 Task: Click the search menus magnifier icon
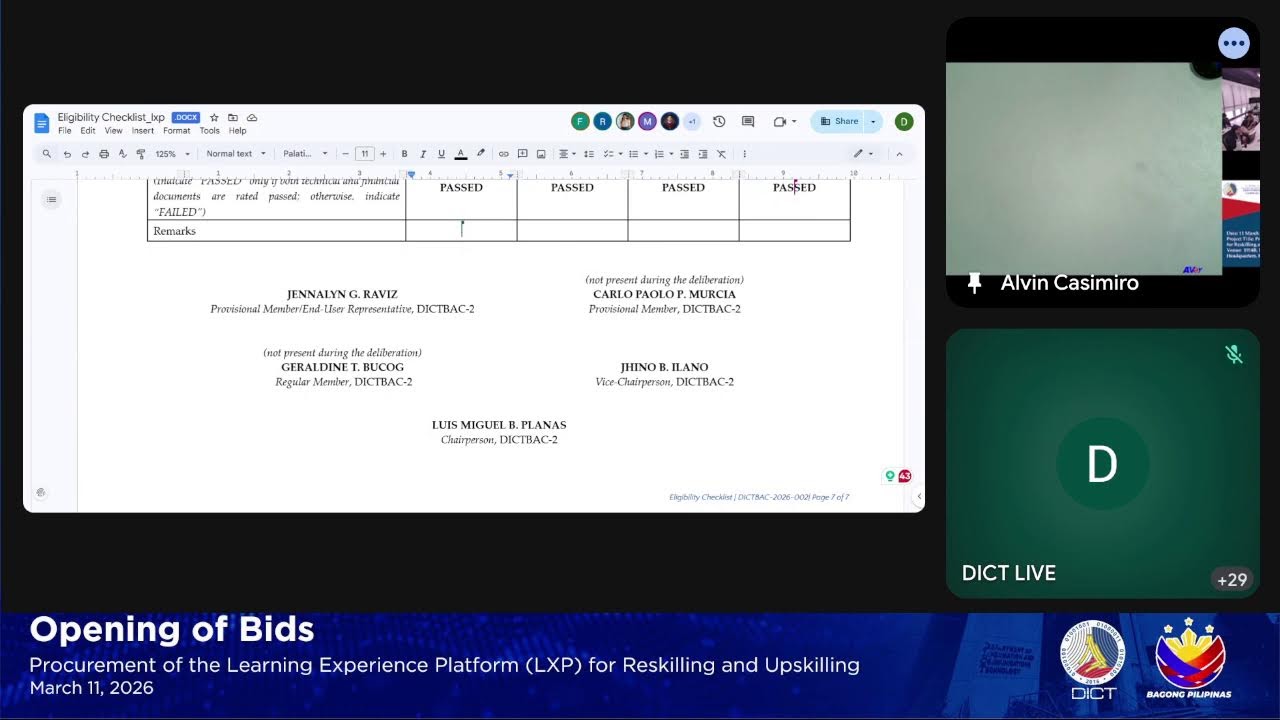[x=47, y=154]
